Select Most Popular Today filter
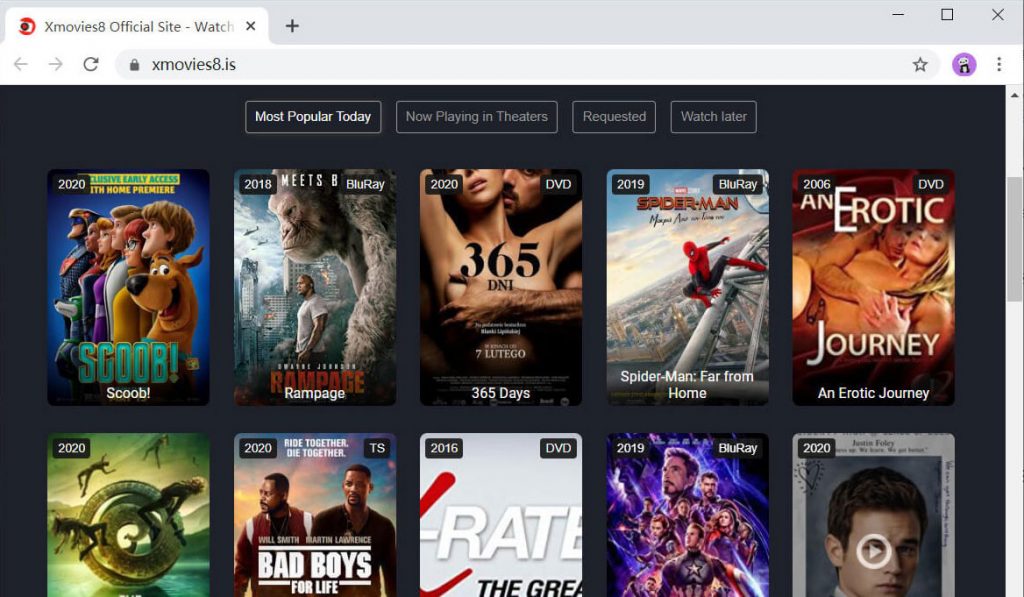Viewport: 1024px width, 597px height. tap(313, 117)
